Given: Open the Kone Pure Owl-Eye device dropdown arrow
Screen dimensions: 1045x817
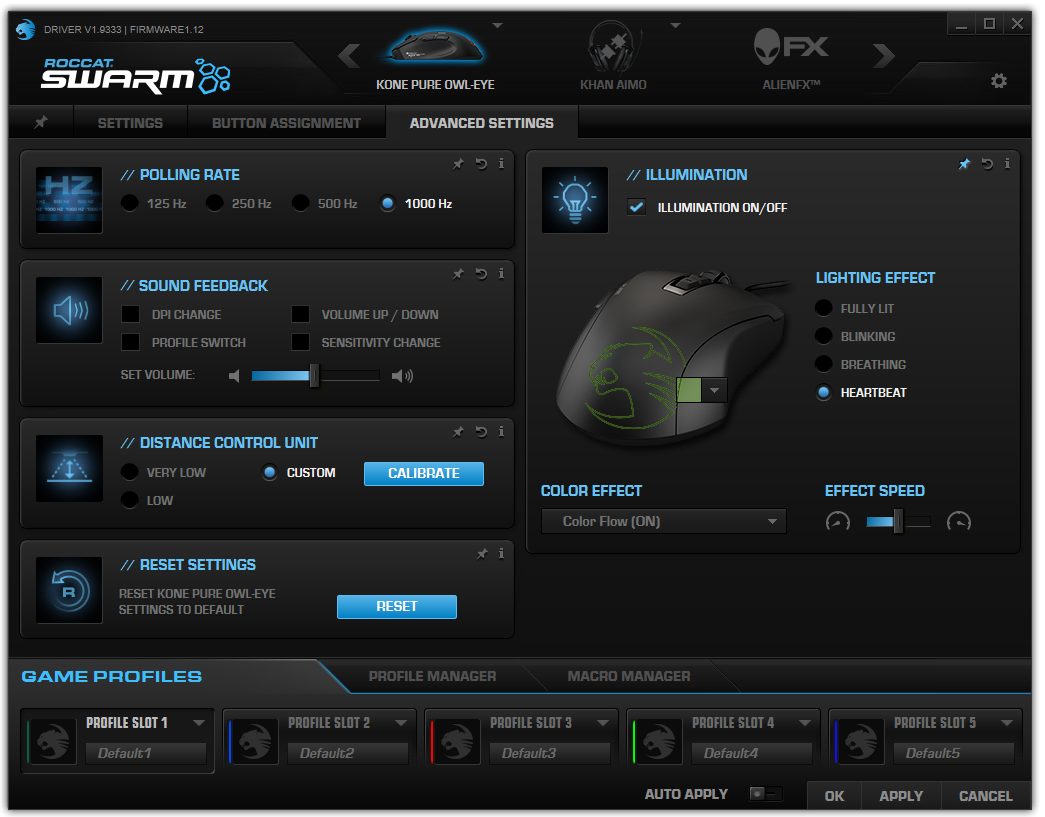Looking at the screenshot, I should click(497, 25).
